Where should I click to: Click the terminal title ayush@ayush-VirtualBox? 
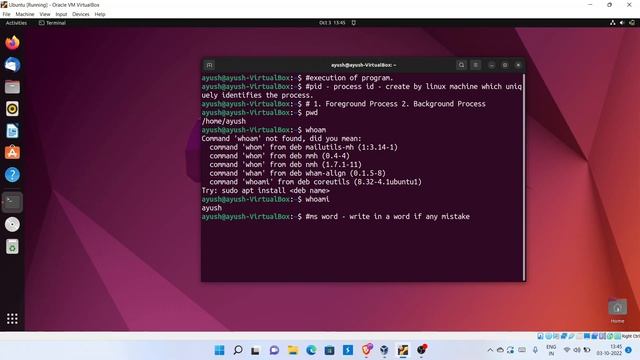click(363, 65)
